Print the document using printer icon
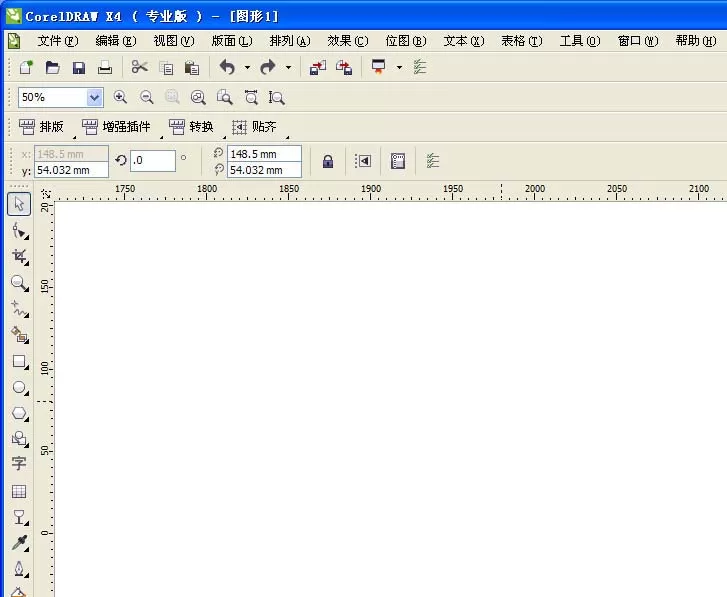The height and width of the screenshot is (597, 727). click(x=105, y=68)
